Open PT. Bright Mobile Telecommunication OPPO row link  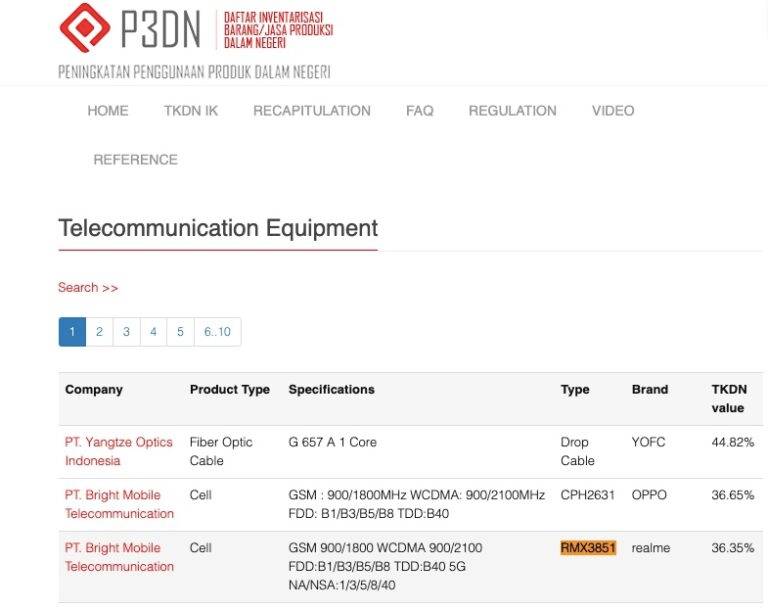pos(119,504)
